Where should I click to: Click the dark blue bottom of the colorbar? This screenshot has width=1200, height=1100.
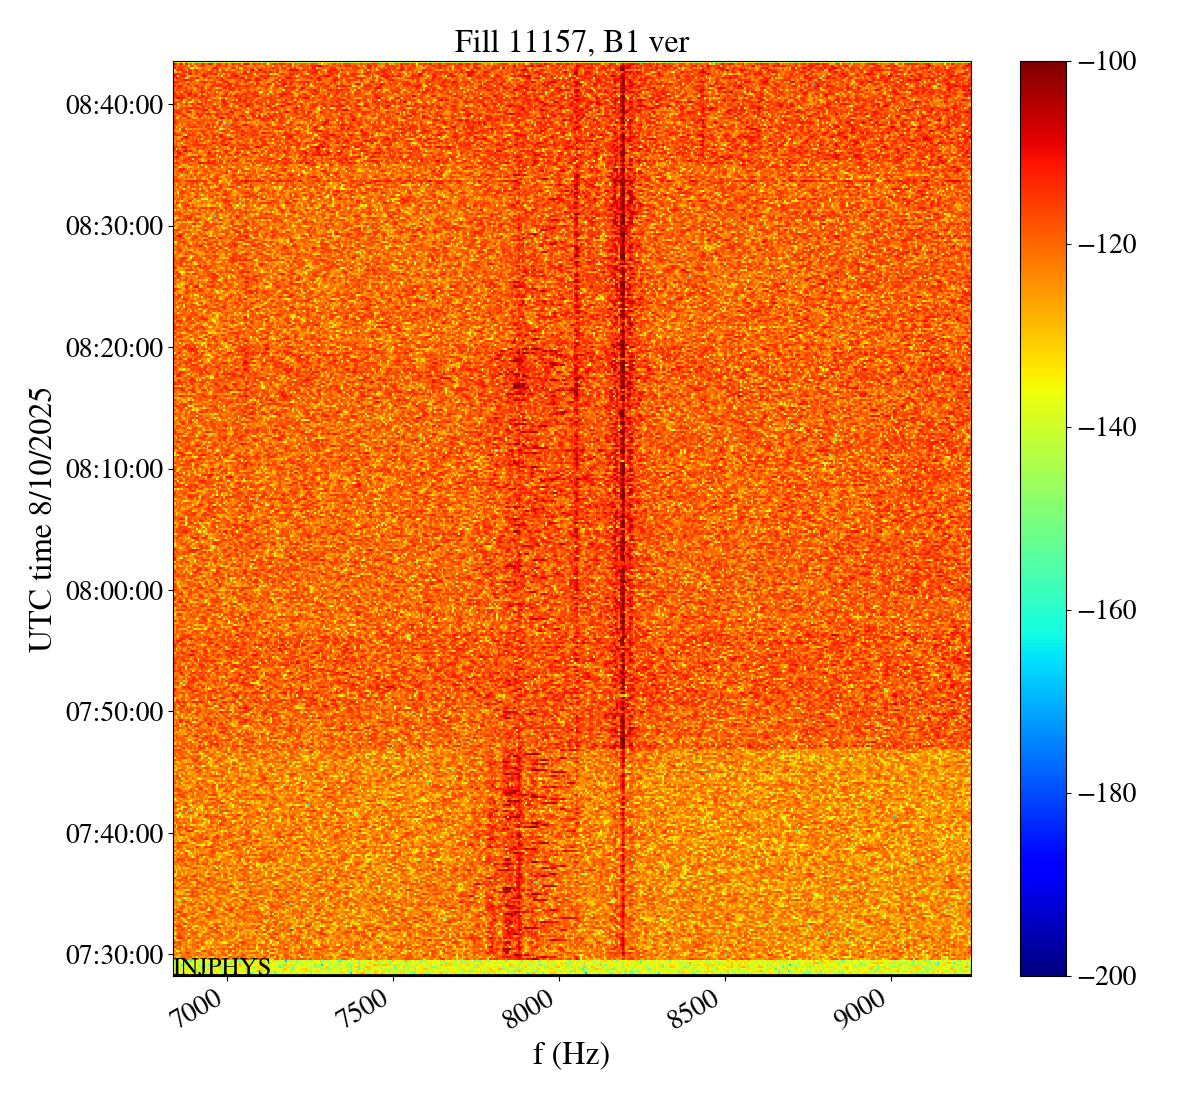point(1043,955)
